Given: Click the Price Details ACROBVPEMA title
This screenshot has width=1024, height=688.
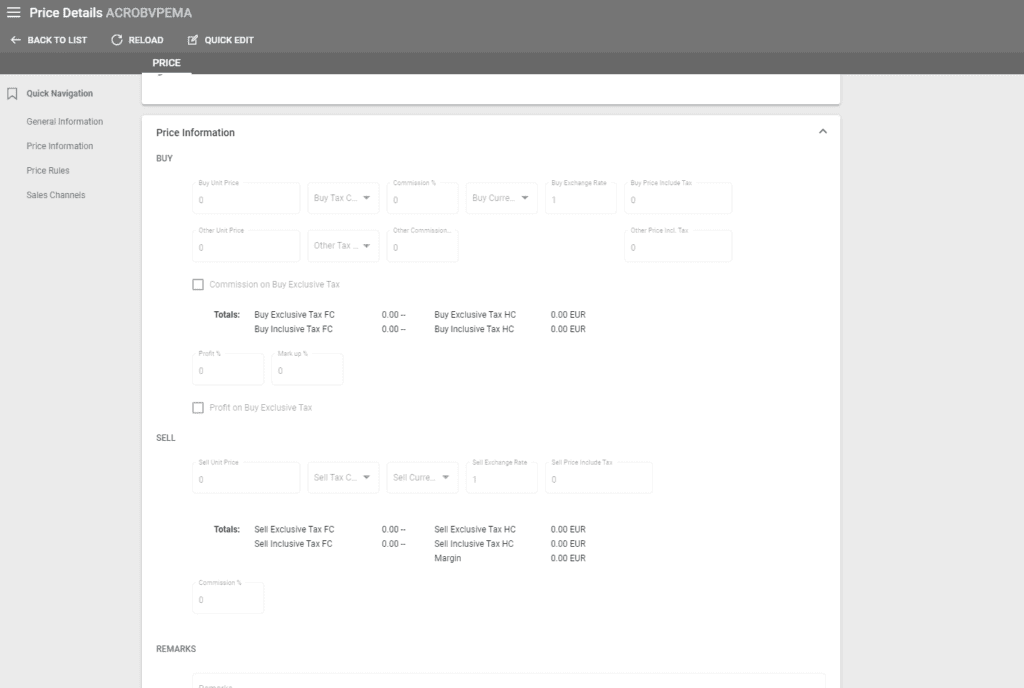Looking at the screenshot, I should [110, 13].
